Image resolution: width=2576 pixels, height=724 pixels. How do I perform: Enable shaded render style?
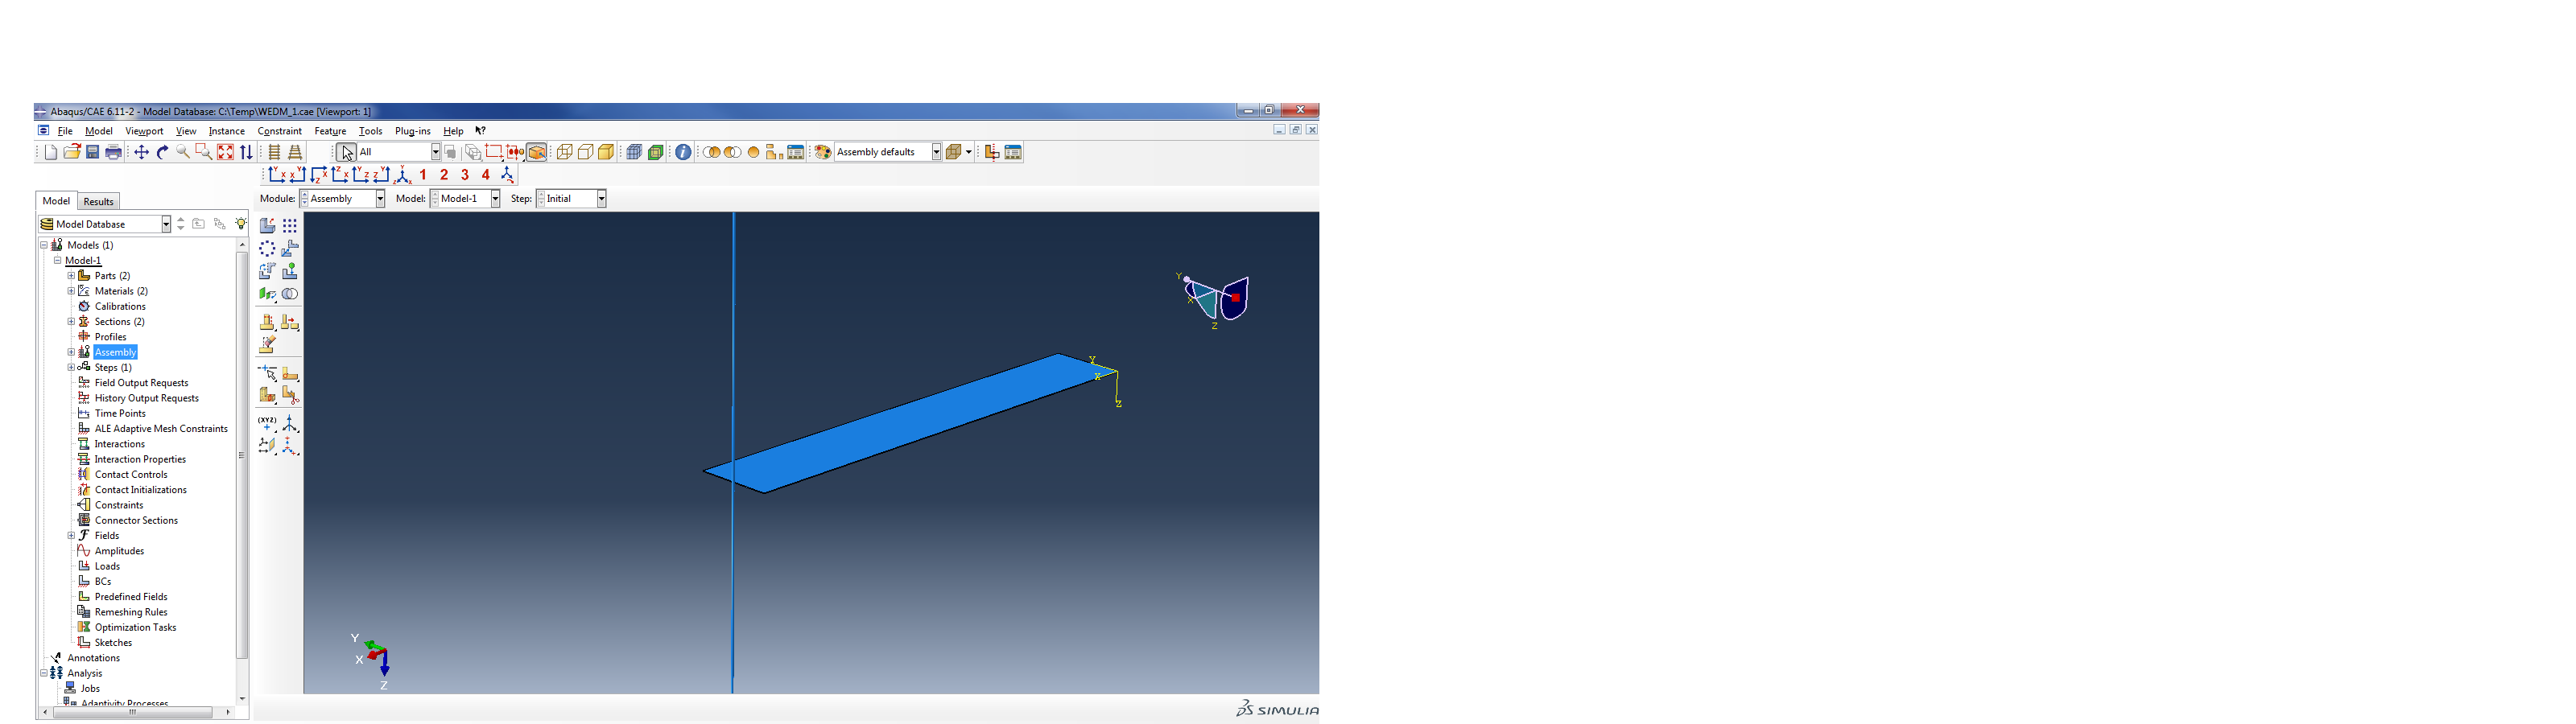606,152
